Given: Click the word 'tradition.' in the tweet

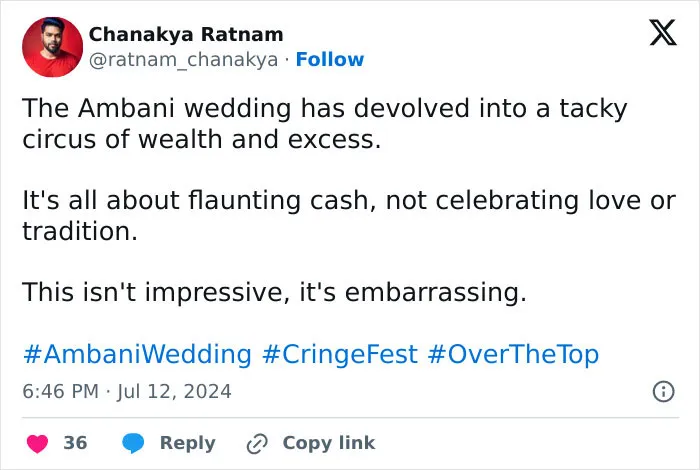Looking at the screenshot, I should point(80,231).
